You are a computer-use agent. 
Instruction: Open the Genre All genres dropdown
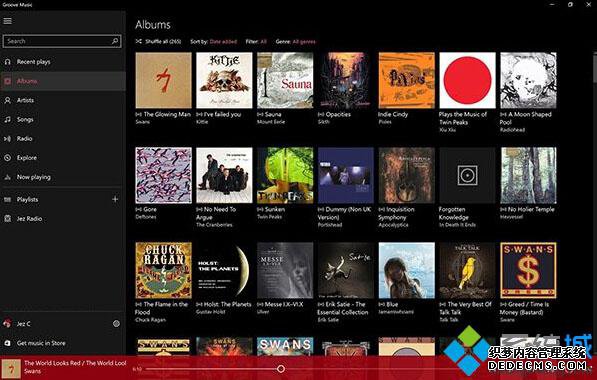point(304,42)
